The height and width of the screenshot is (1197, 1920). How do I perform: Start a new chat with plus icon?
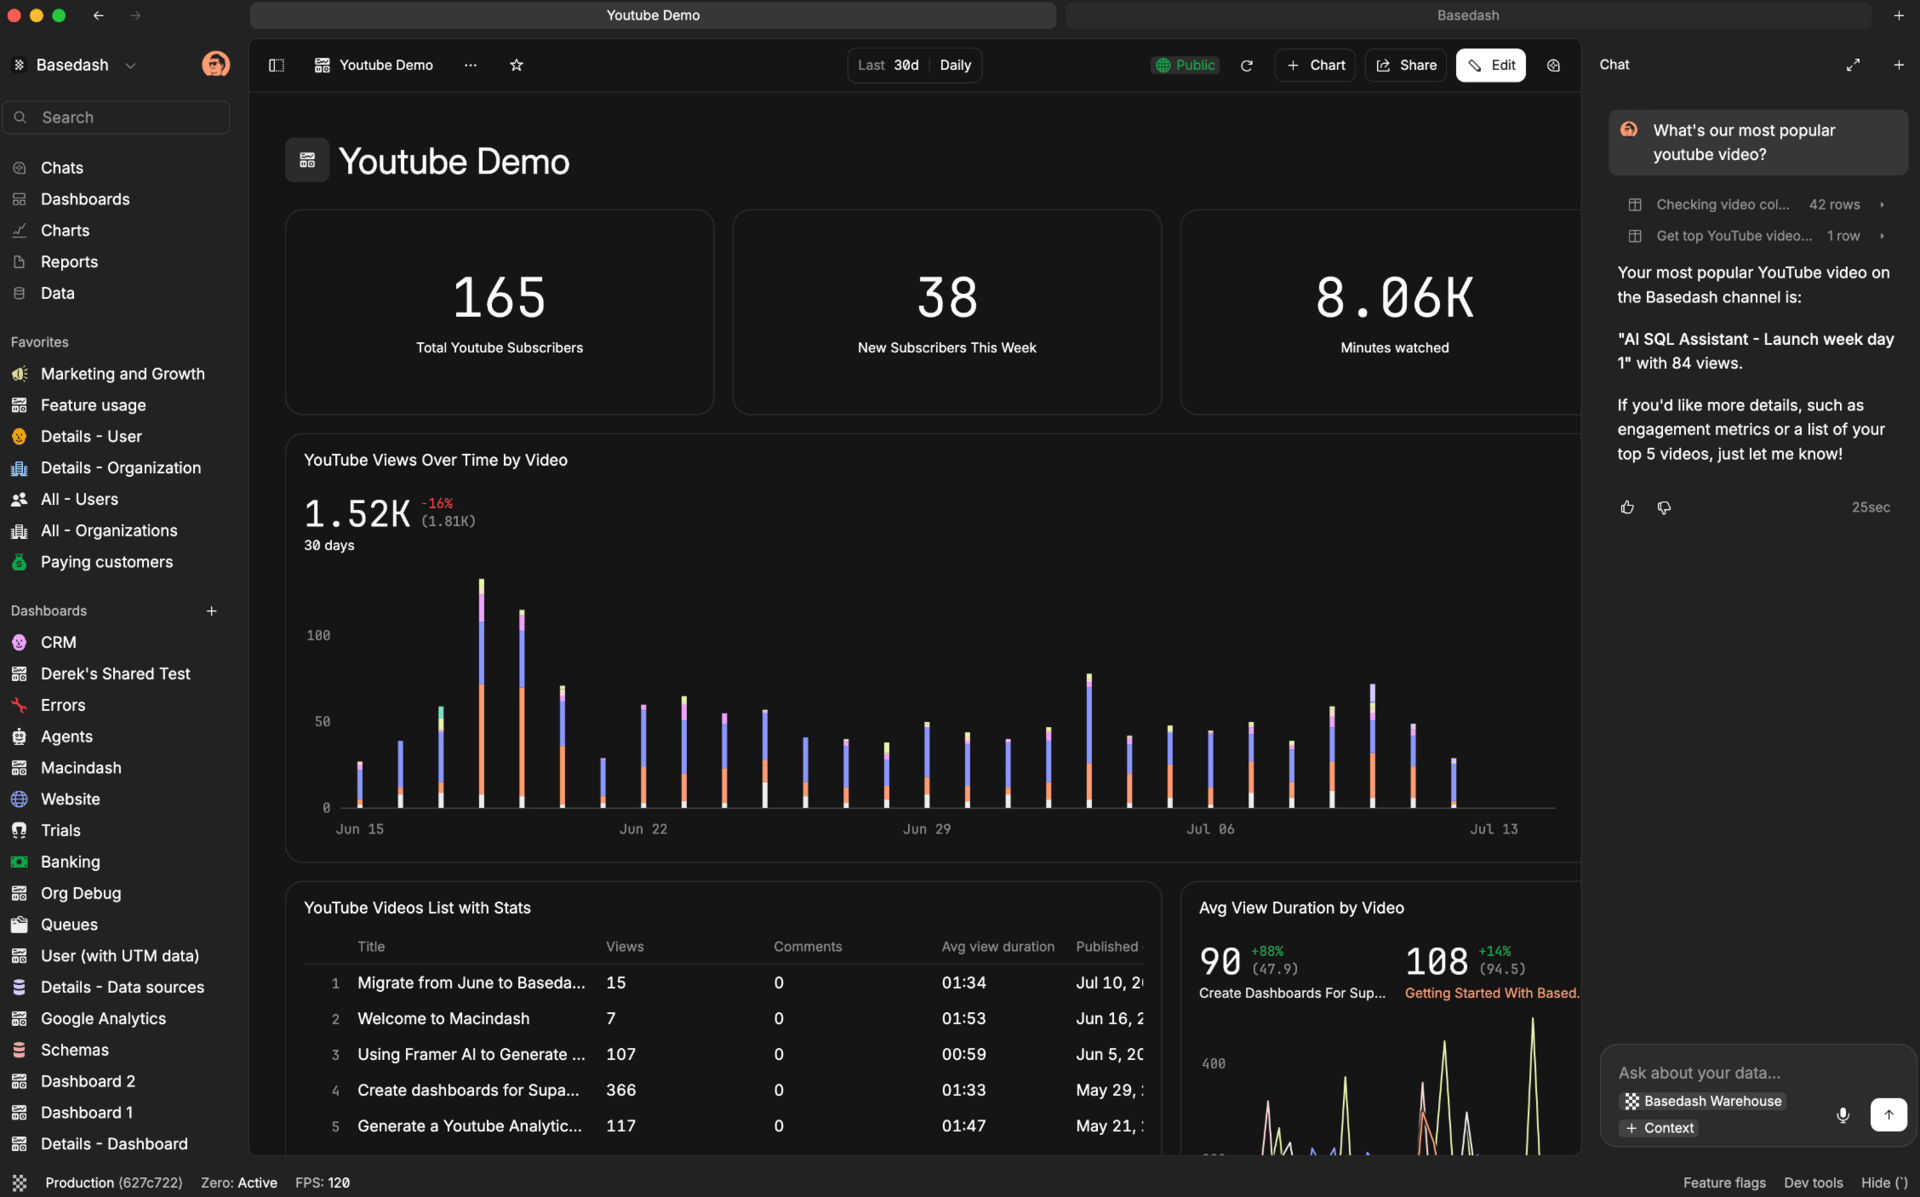[x=1898, y=65]
